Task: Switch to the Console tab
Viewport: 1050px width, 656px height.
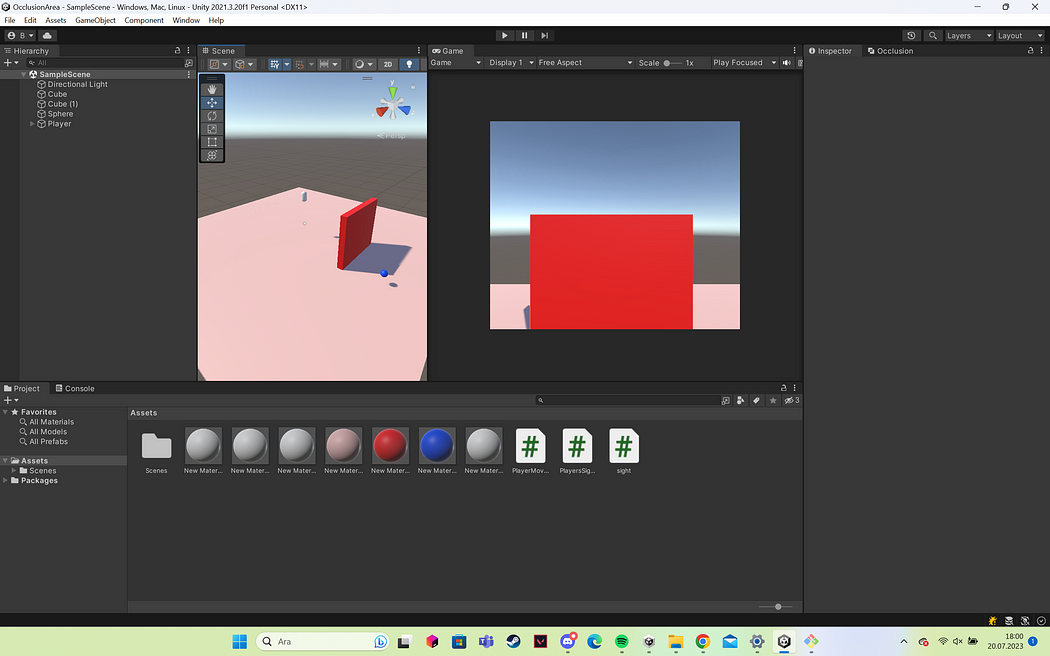Action: (75, 388)
